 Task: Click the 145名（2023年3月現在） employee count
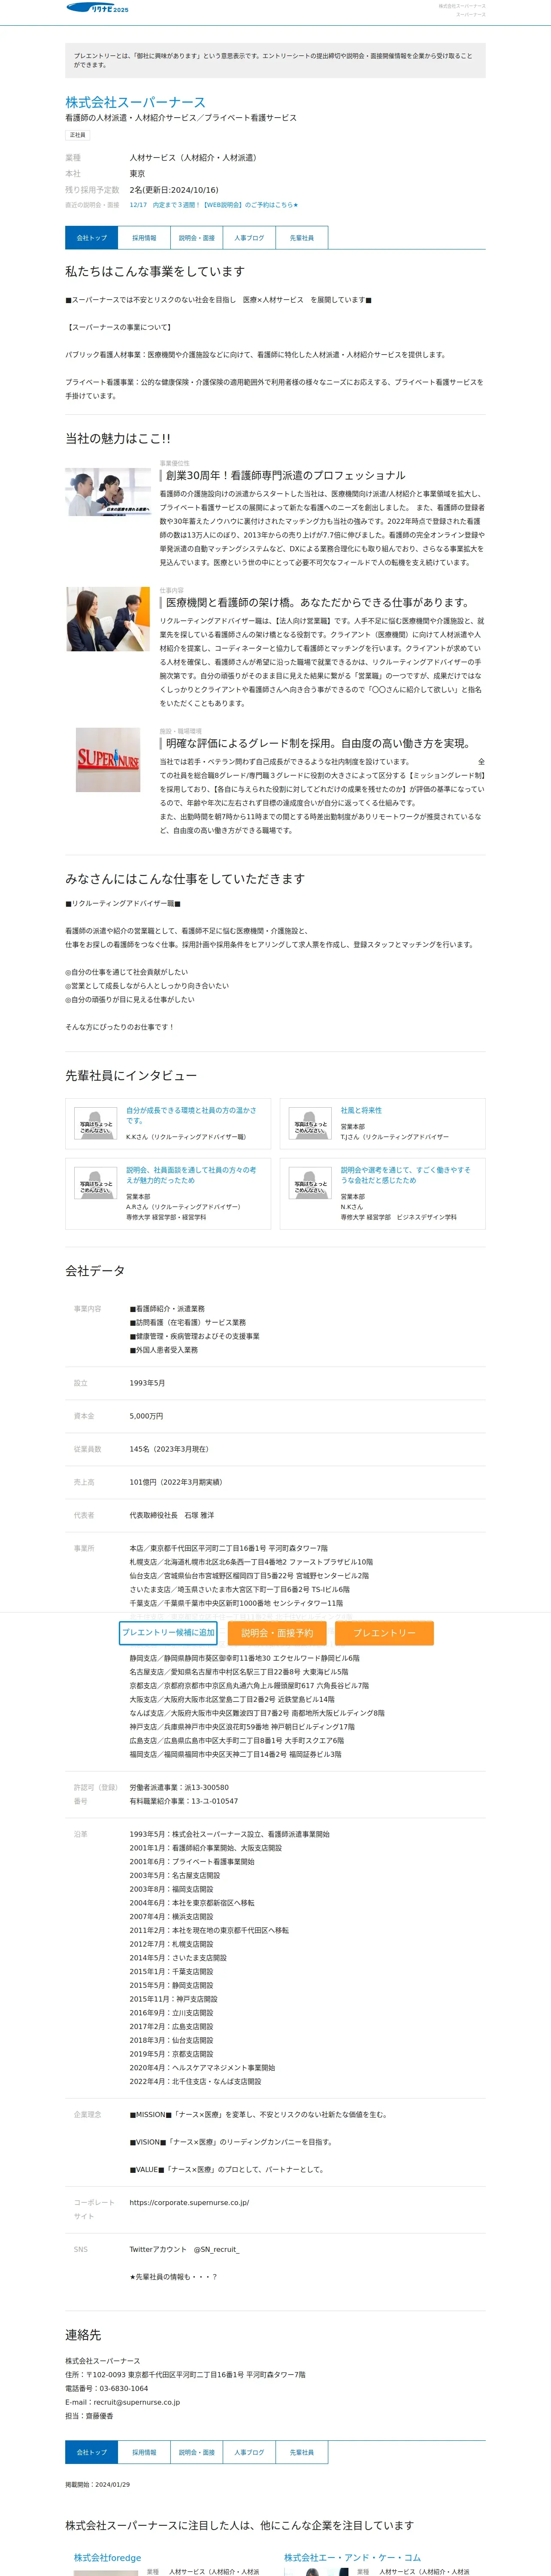coord(169,1449)
